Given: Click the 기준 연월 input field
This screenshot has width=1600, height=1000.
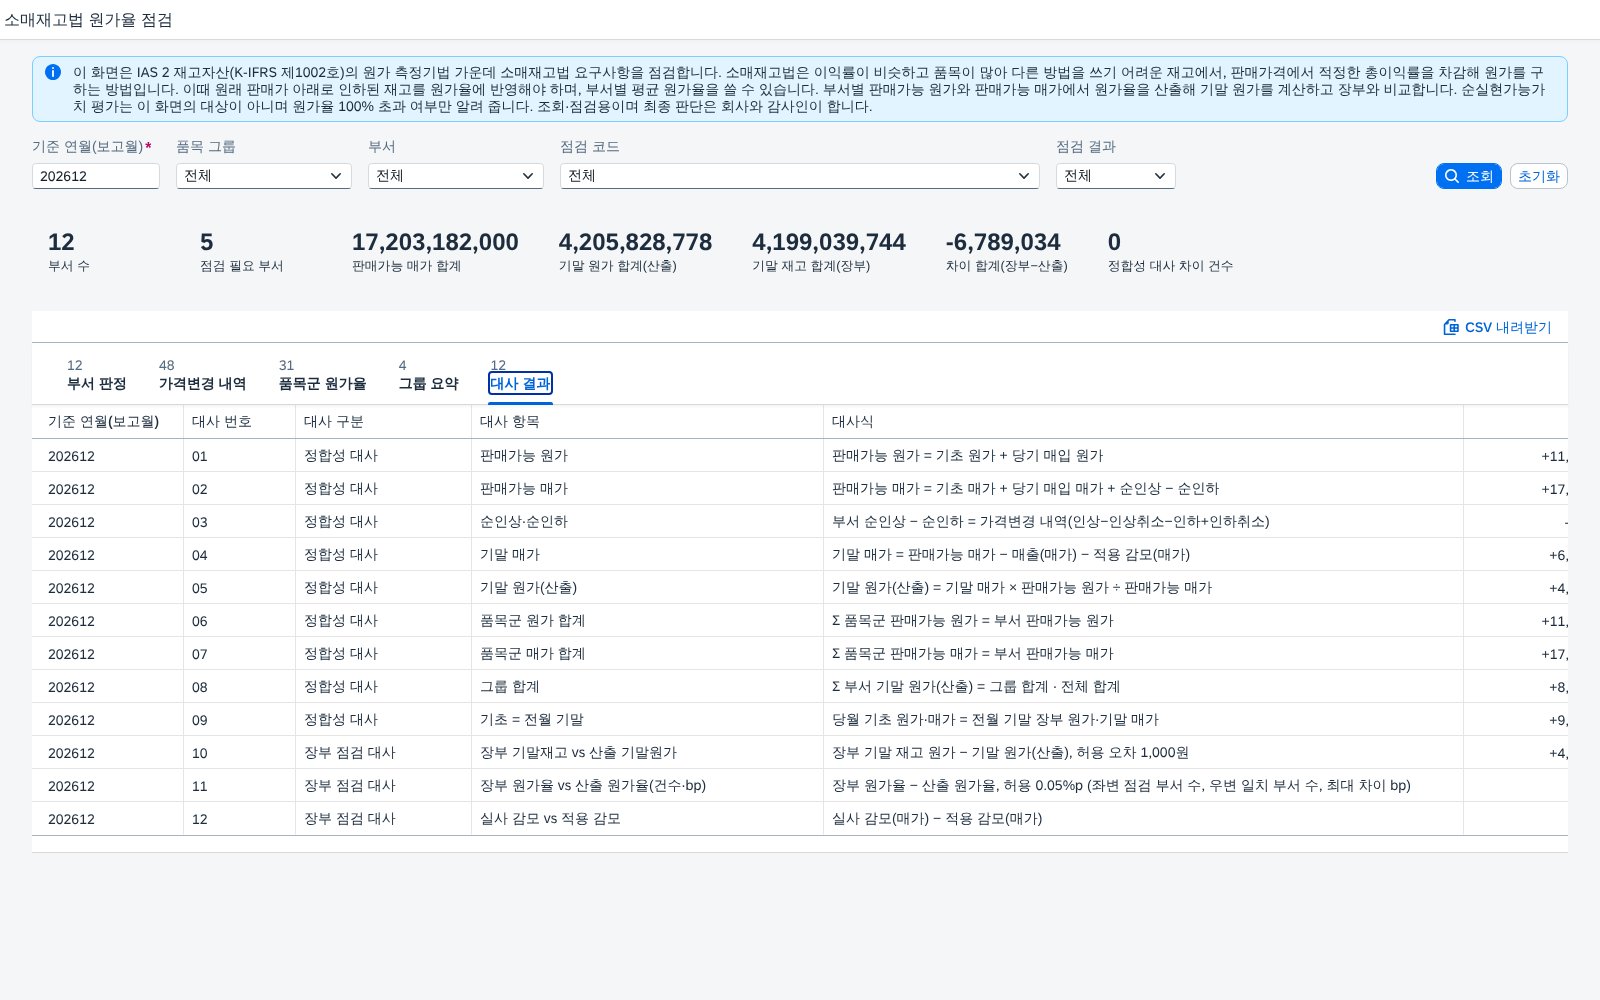Looking at the screenshot, I should (96, 176).
